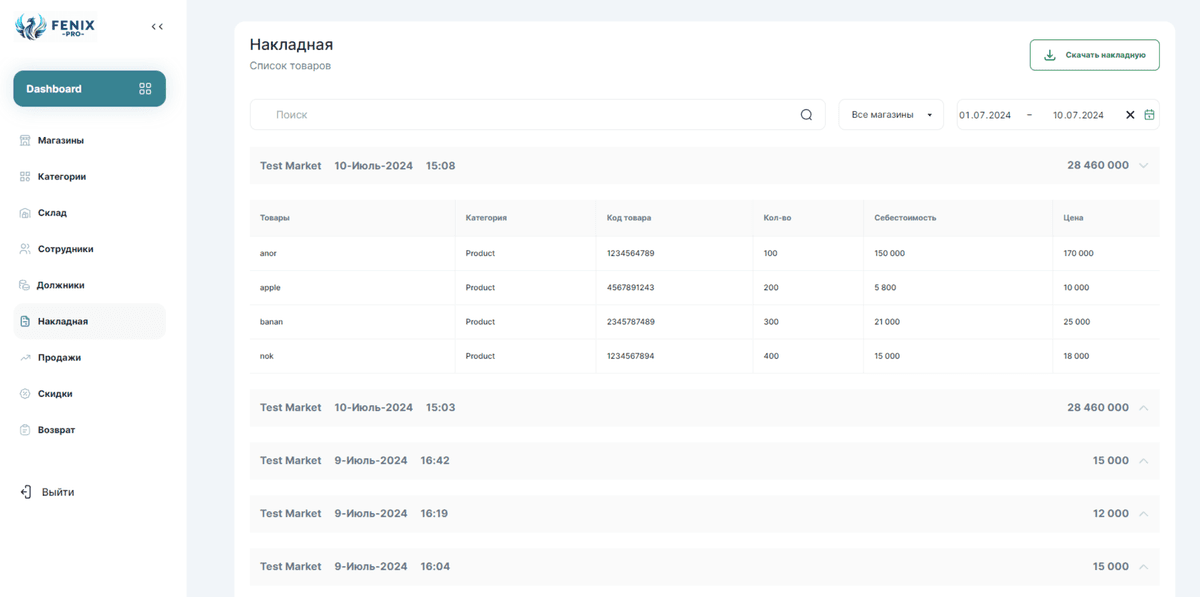Expand the 9-Июль-2024 16:19 invoice chevron
1200x597 pixels.
pos(1144,514)
